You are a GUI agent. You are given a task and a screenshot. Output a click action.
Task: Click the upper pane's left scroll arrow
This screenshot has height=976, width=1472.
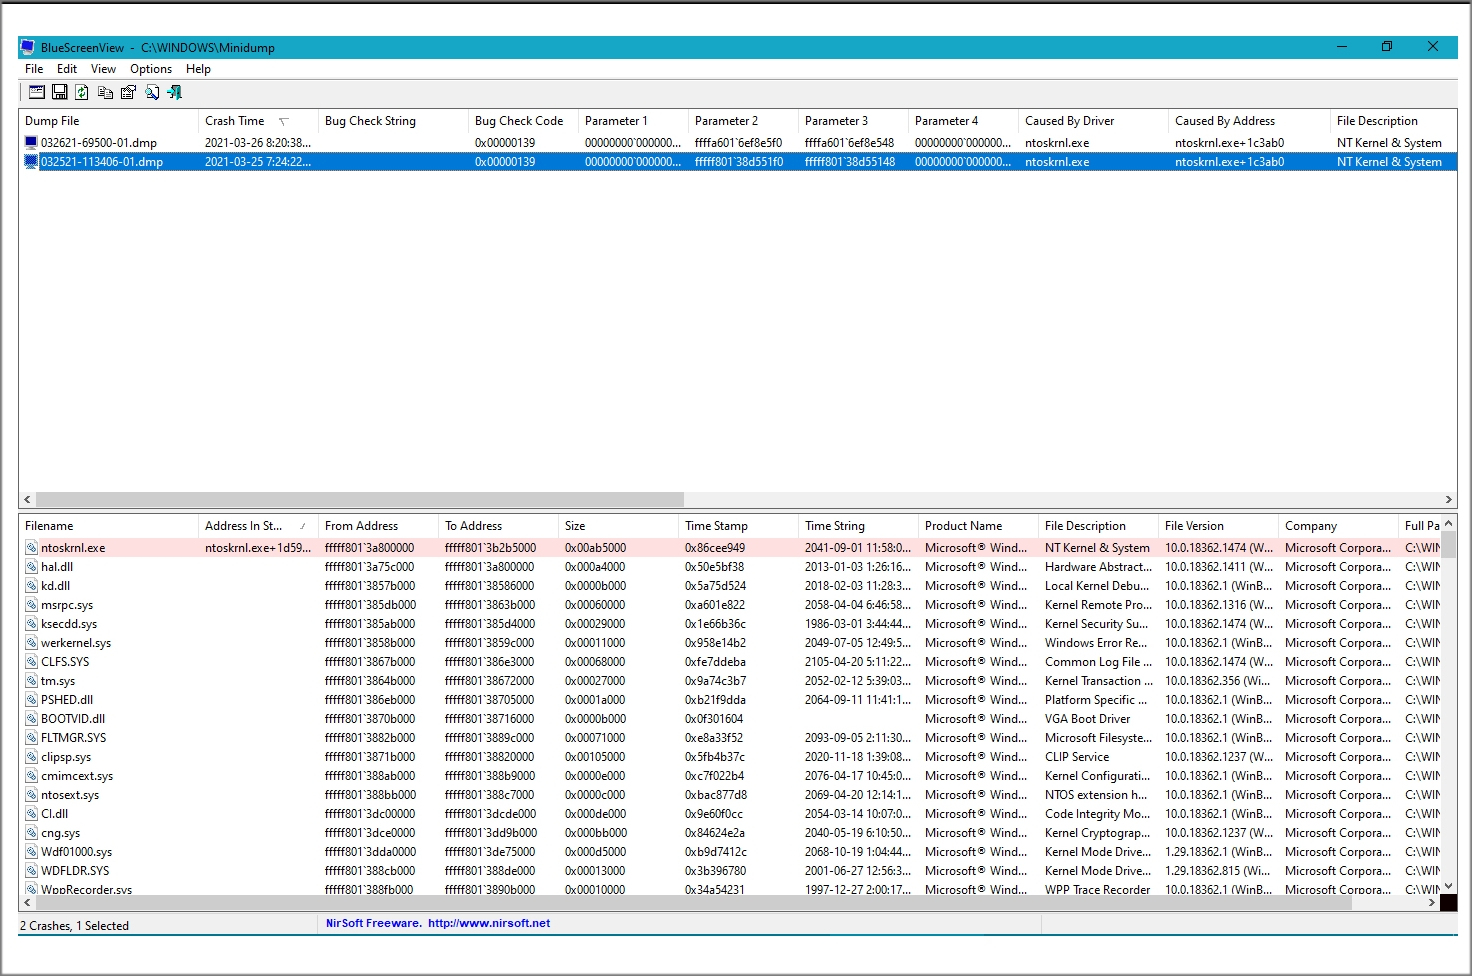(x=27, y=499)
